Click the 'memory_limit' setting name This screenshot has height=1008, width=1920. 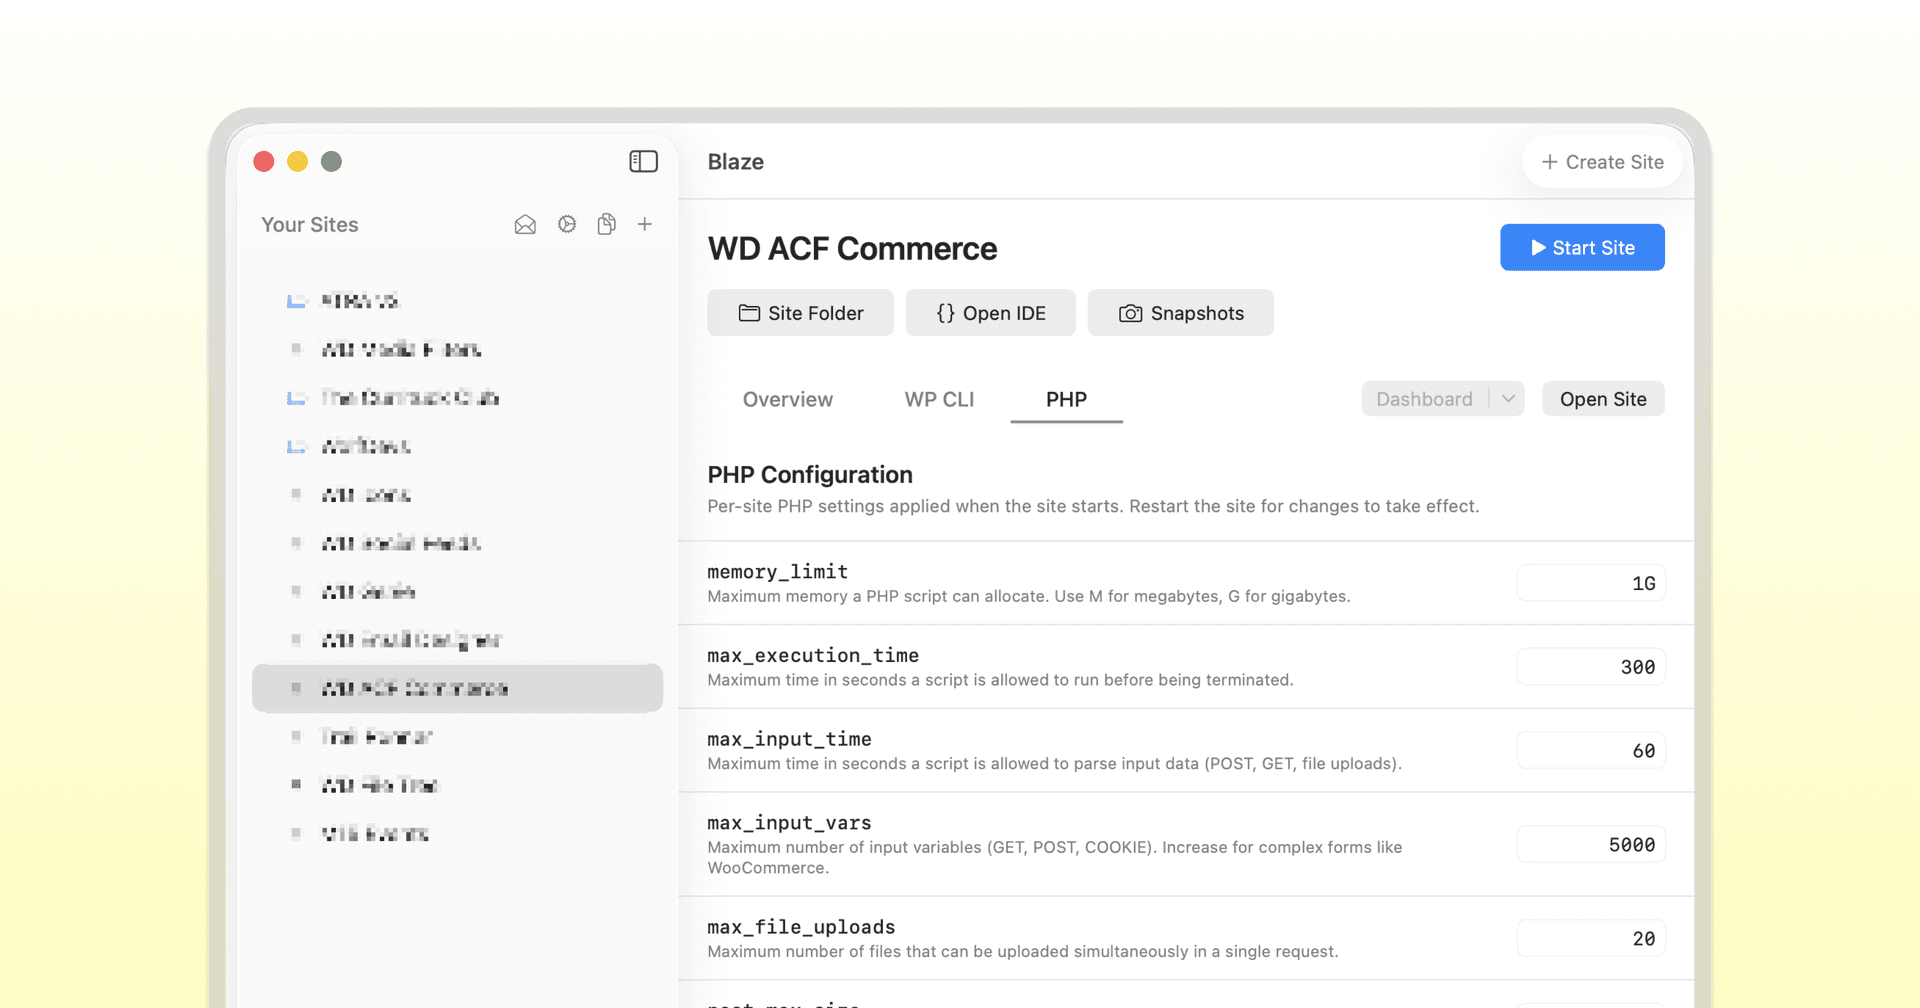[x=778, y=572]
